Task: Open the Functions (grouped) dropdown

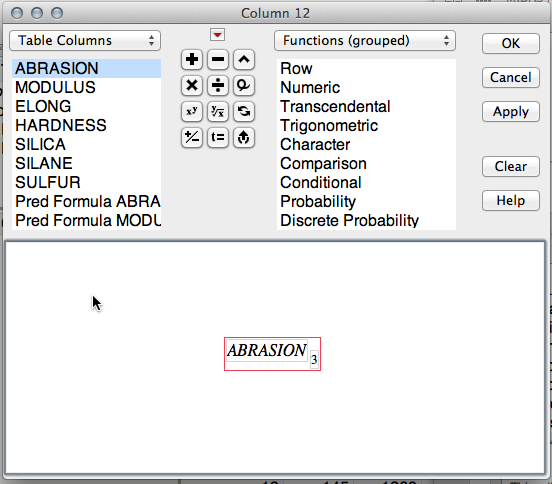Action: click(365, 40)
